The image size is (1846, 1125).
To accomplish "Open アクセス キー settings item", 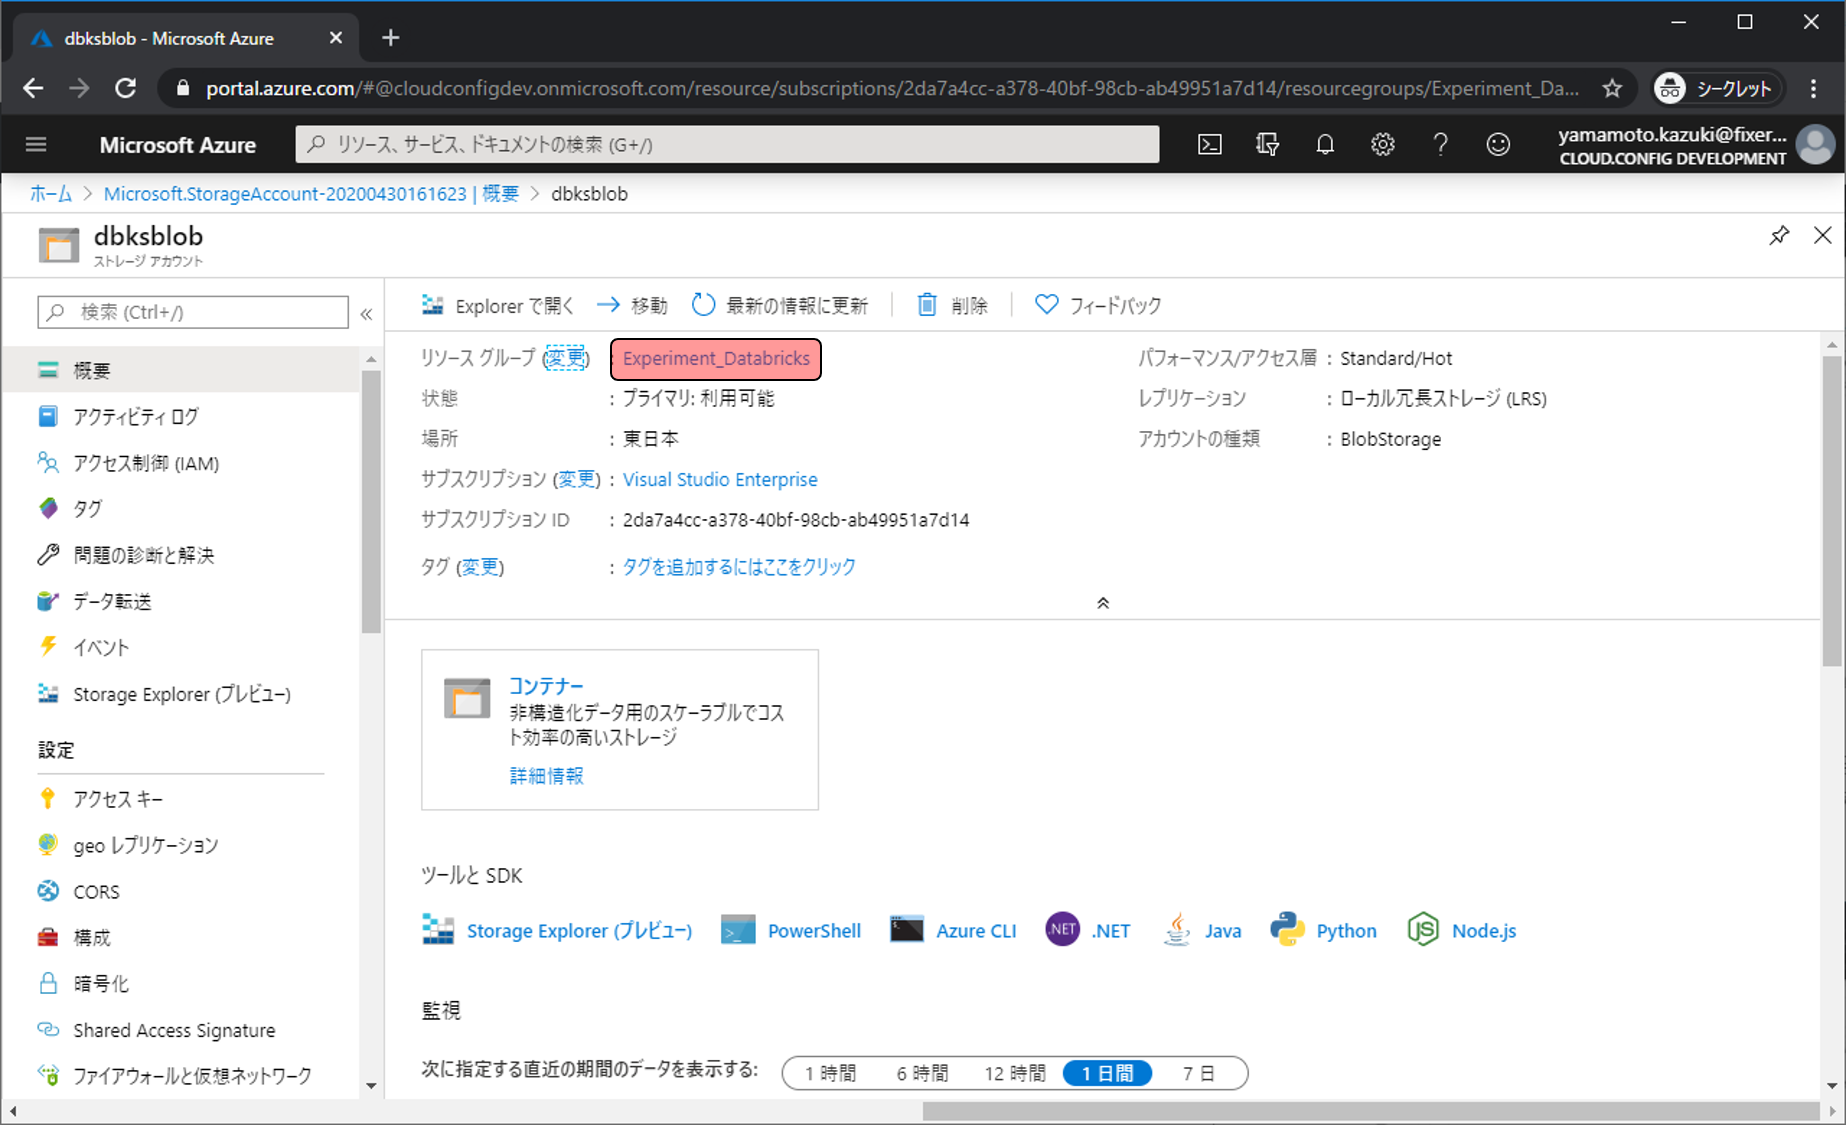I will point(117,799).
